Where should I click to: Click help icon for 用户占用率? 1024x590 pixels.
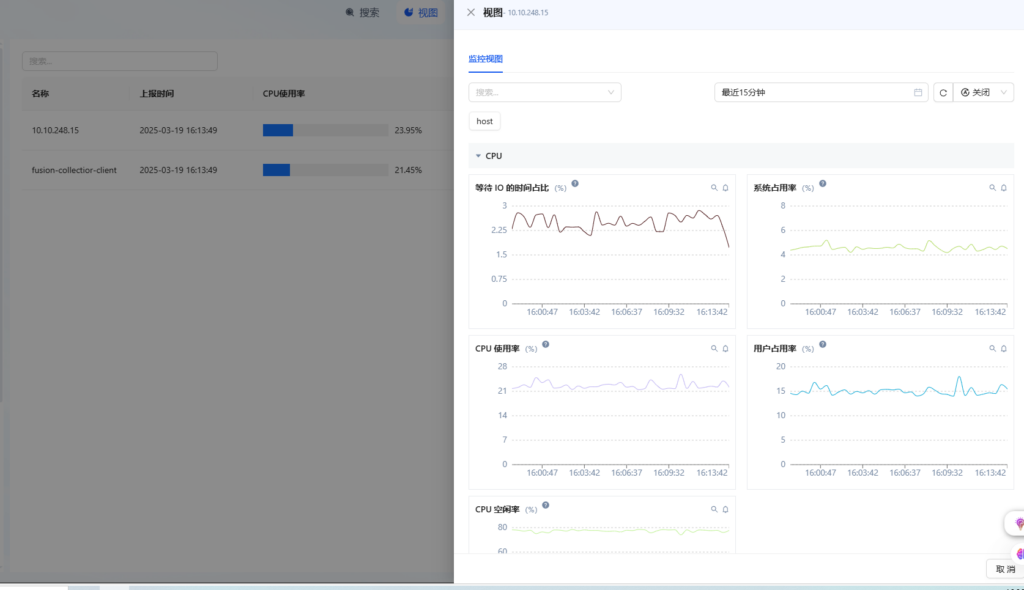pyautogui.click(x=823, y=344)
